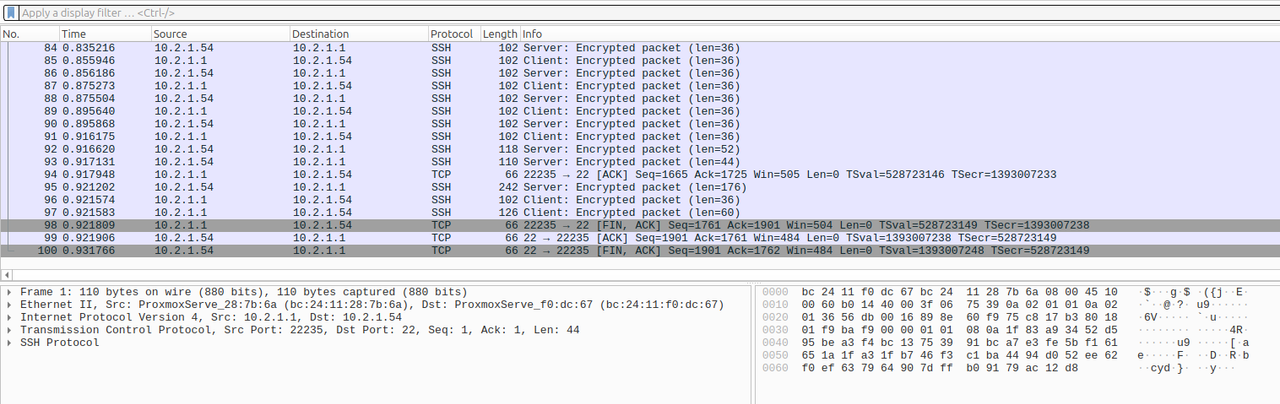
Task: Click into the display filter input field
Action: tap(648, 13)
